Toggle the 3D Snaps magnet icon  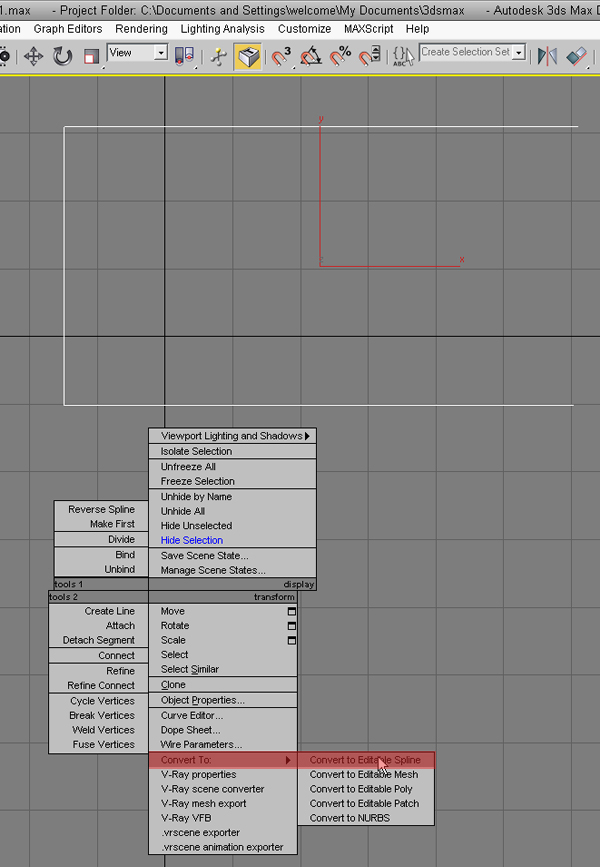pyautogui.click(x=281, y=56)
